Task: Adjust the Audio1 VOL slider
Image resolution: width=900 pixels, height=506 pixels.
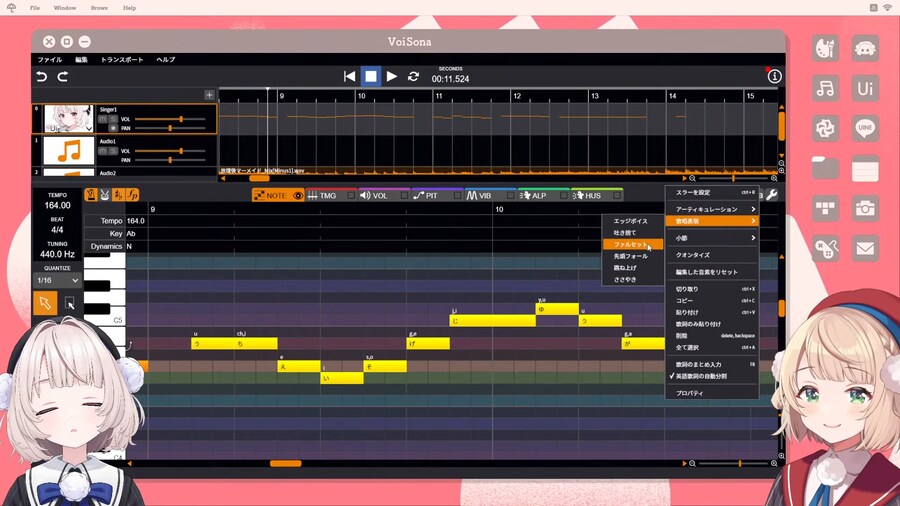Action: tap(170, 151)
